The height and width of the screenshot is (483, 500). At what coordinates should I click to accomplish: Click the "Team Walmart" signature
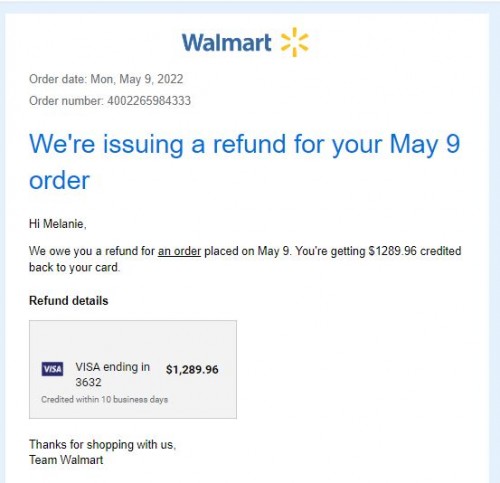point(66,460)
